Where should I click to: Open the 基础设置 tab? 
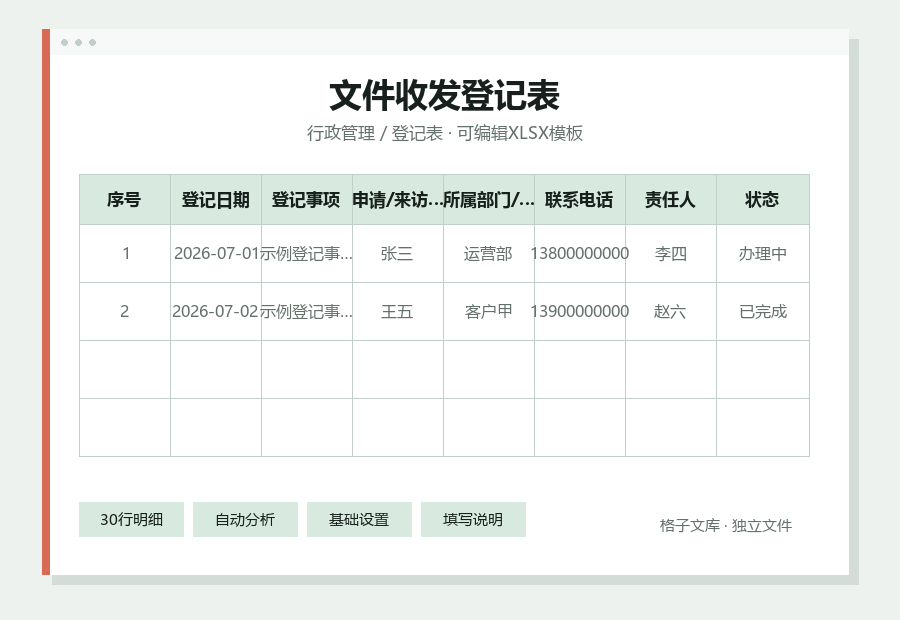[359, 520]
